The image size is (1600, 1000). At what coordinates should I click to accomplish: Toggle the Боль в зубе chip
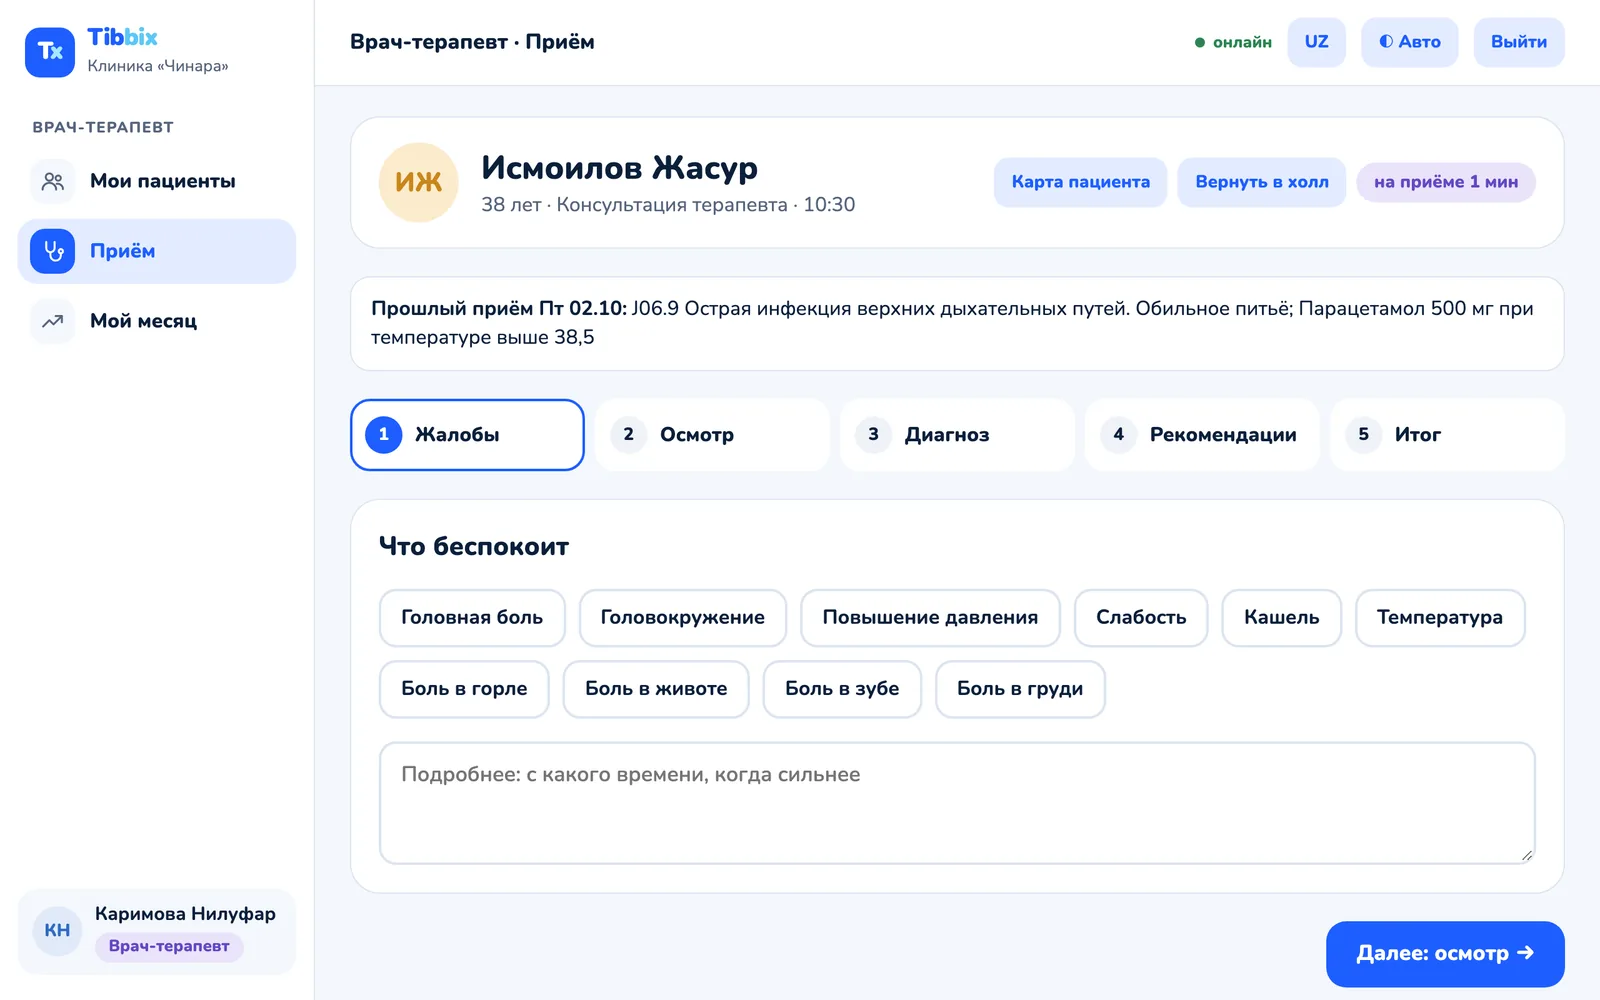pyautogui.click(x=842, y=689)
